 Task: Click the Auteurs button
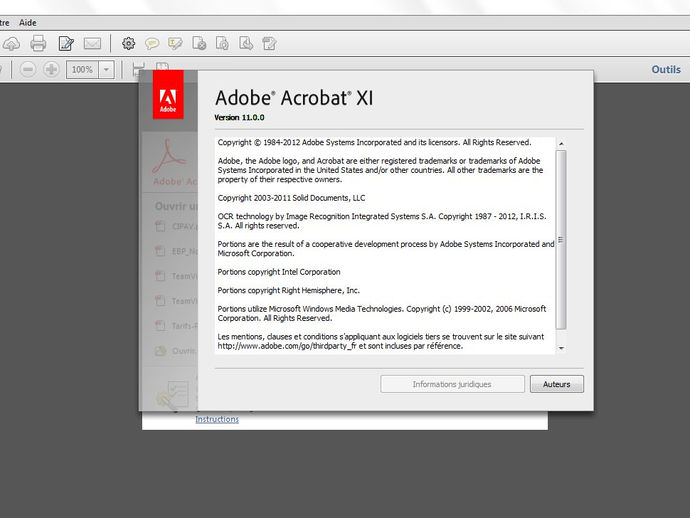(557, 384)
